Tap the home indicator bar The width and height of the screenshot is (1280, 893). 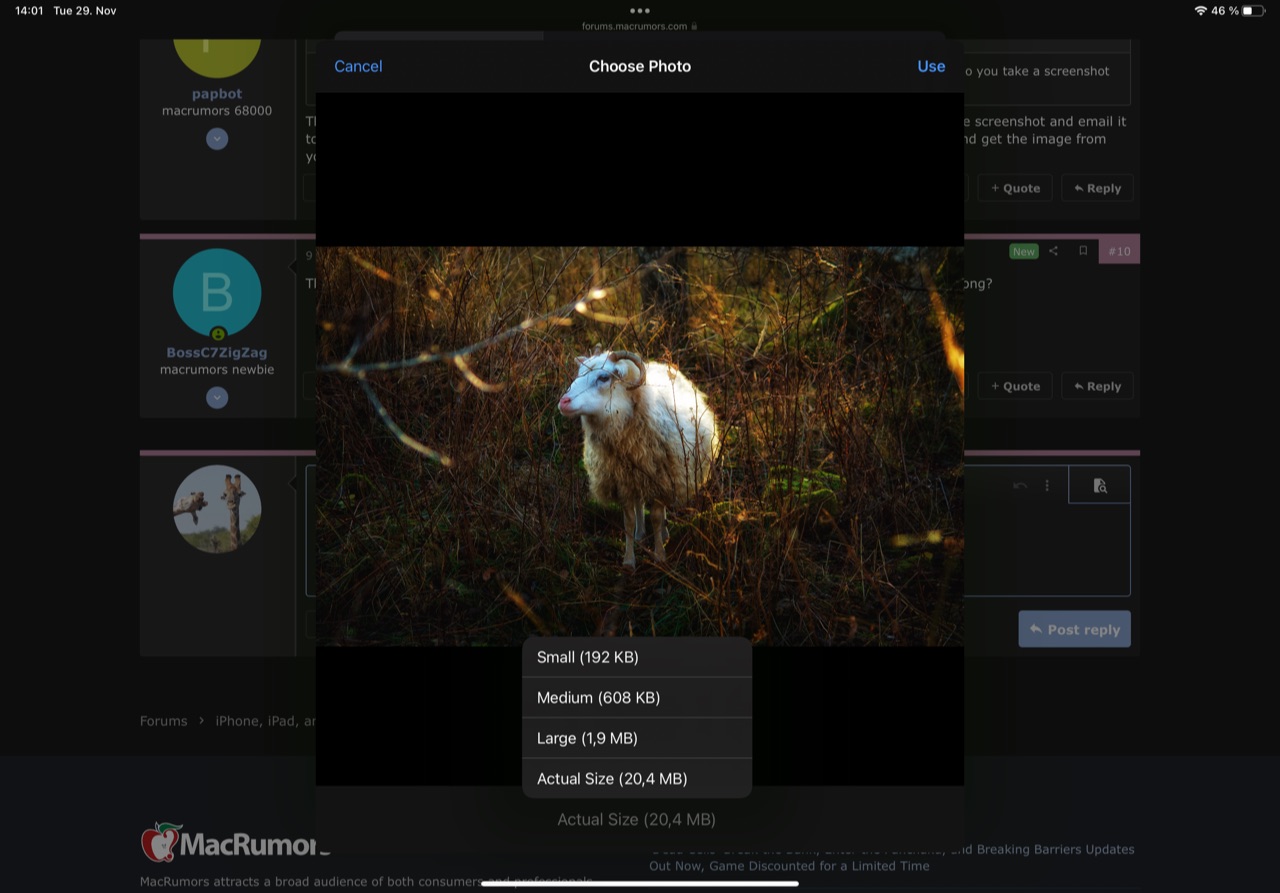pyautogui.click(x=640, y=884)
